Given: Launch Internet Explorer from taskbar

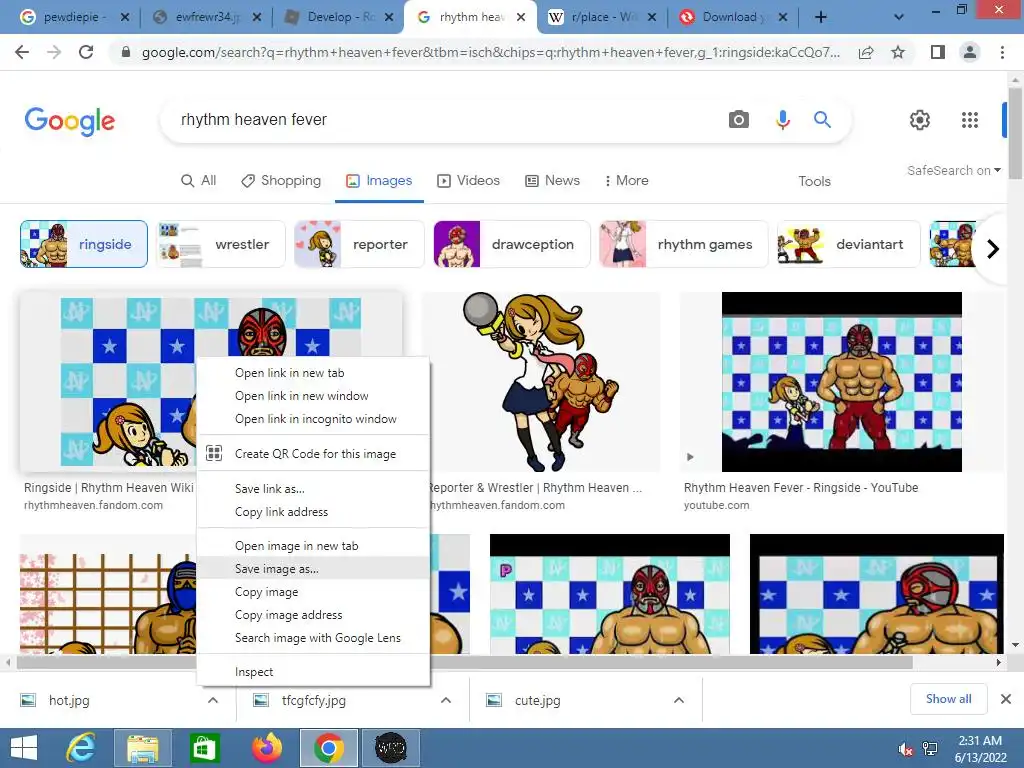Looking at the screenshot, I should tap(81, 748).
